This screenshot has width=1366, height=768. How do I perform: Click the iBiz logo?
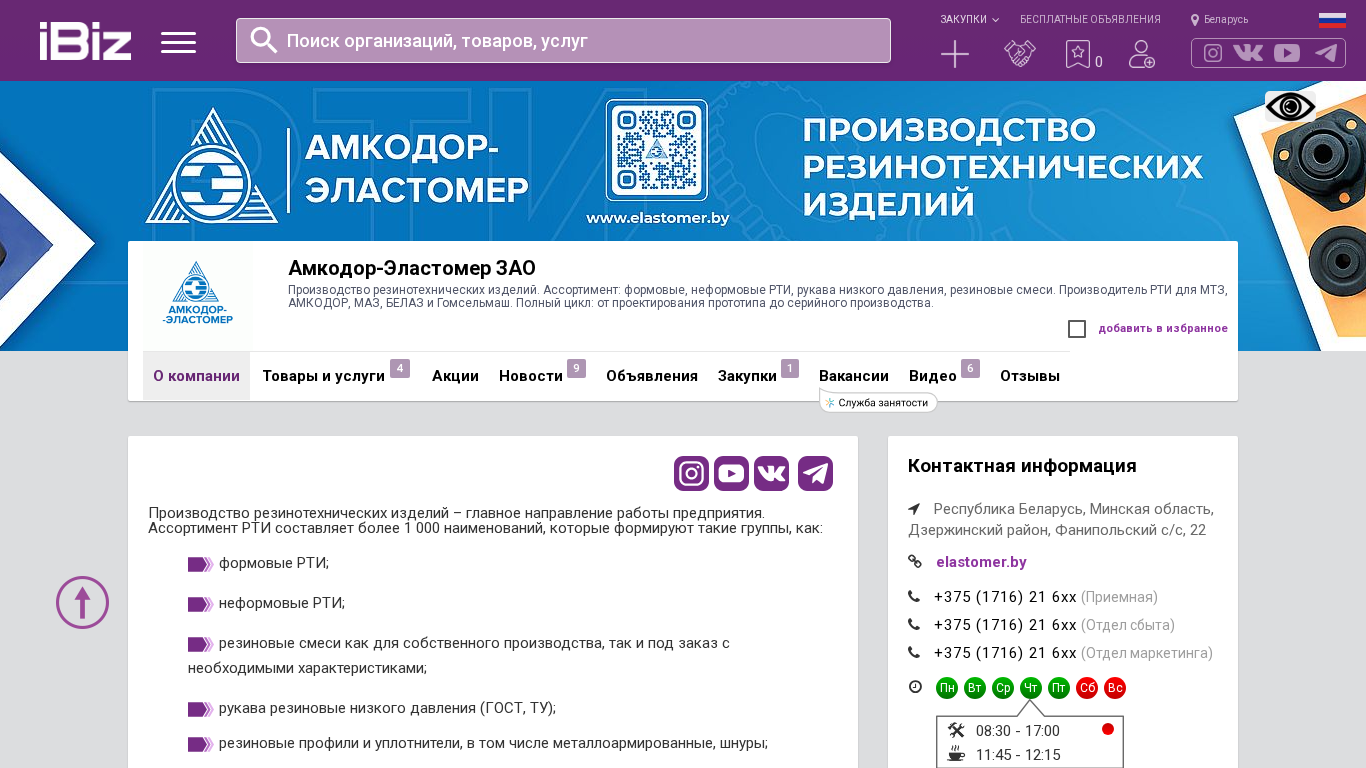click(85, 41)
